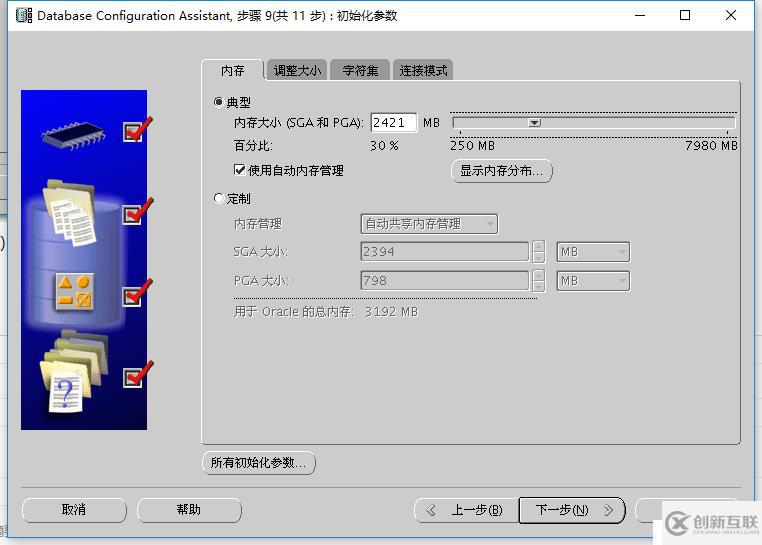The image size is (762, 545).
Task: Click the 显示内存分布... button
Action: (x=502, y=171)
